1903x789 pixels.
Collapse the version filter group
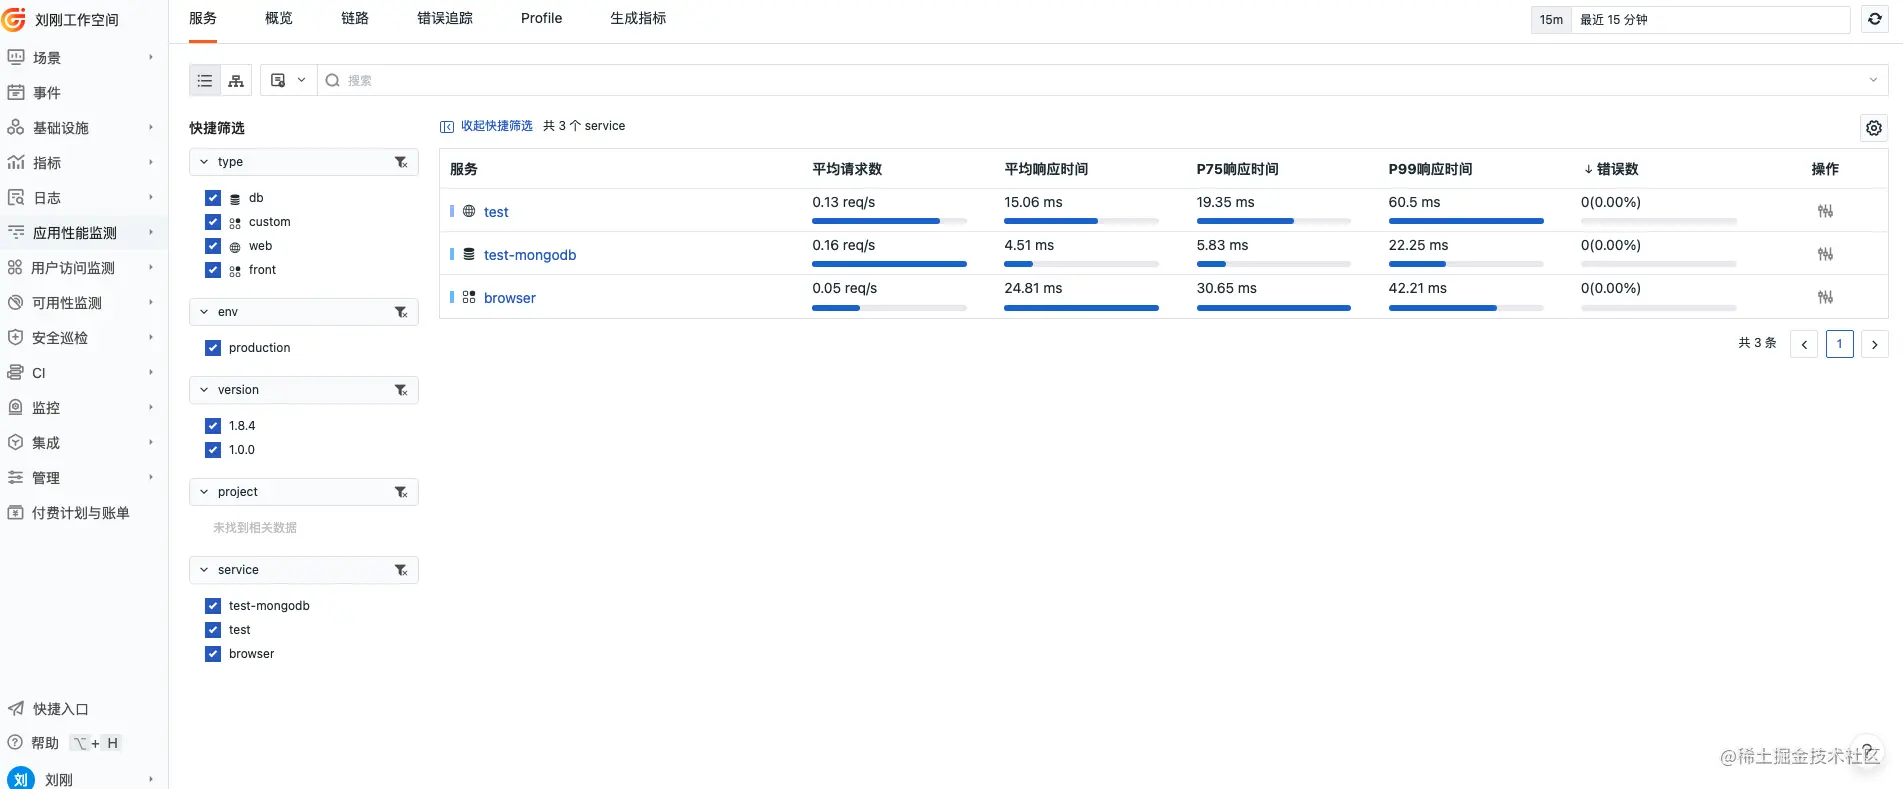(x=204, y=390)
